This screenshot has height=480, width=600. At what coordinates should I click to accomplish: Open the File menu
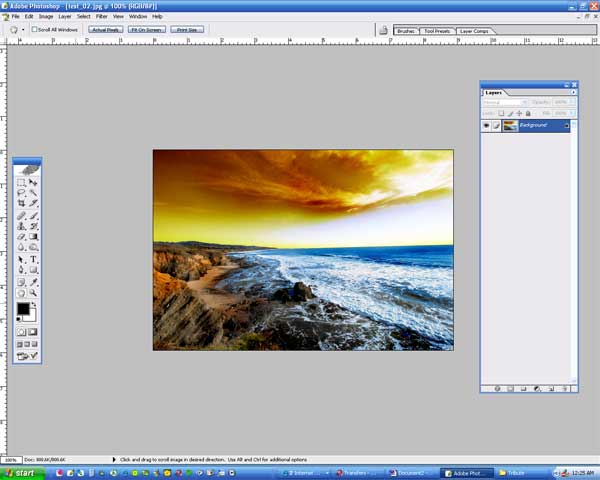tap(15, 16)
